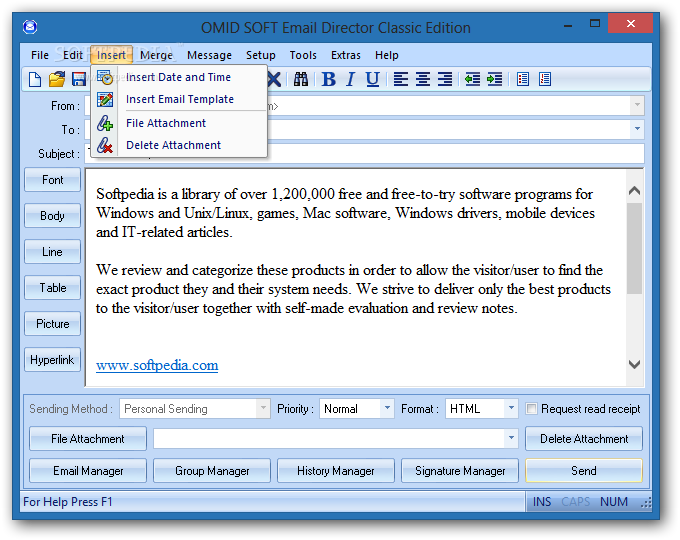The width and height of the screenshot is (680, 540).
Task: Choose Delete Attachment in Insert menu
Action: 179,145
